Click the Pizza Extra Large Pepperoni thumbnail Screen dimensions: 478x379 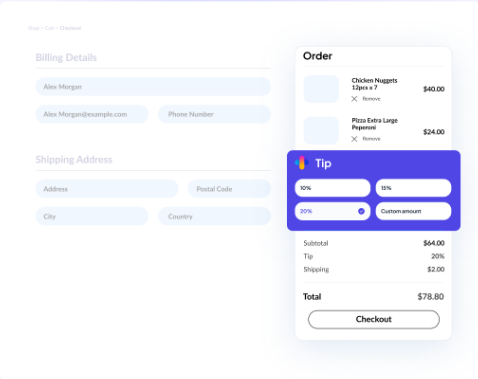pyautogui.click(x=321, y=130)
